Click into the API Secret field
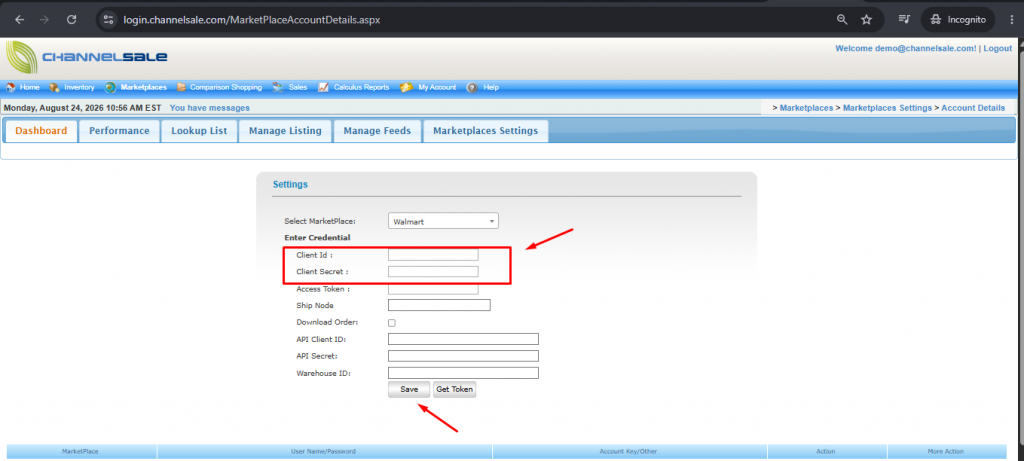This screenshot has width=1024, height=461. coord(463,356)
